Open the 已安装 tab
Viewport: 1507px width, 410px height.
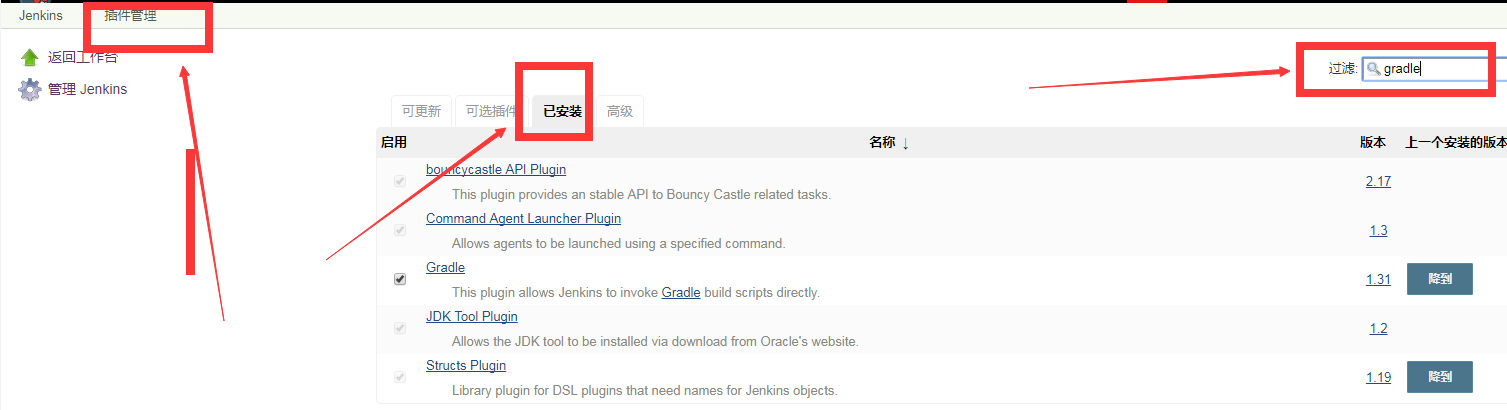(562, 112)
